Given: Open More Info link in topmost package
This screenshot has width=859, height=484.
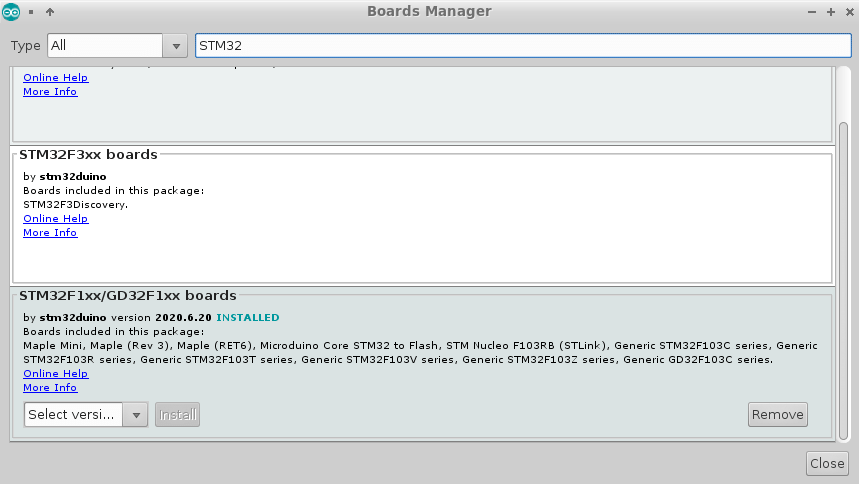Looking at the screenshot, I should pos(50,92).
